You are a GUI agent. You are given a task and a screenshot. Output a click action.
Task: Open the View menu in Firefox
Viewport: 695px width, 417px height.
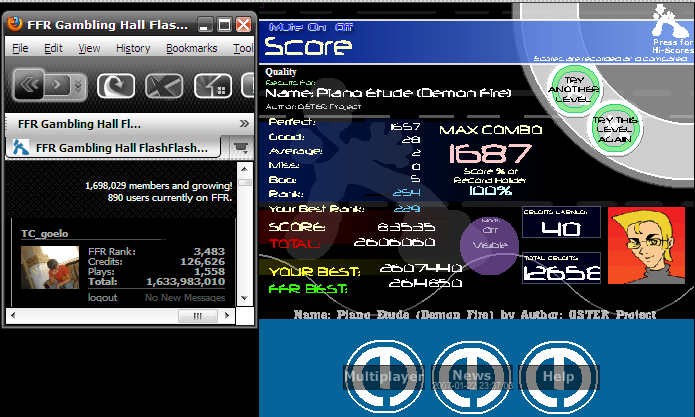tap(89, 48)
